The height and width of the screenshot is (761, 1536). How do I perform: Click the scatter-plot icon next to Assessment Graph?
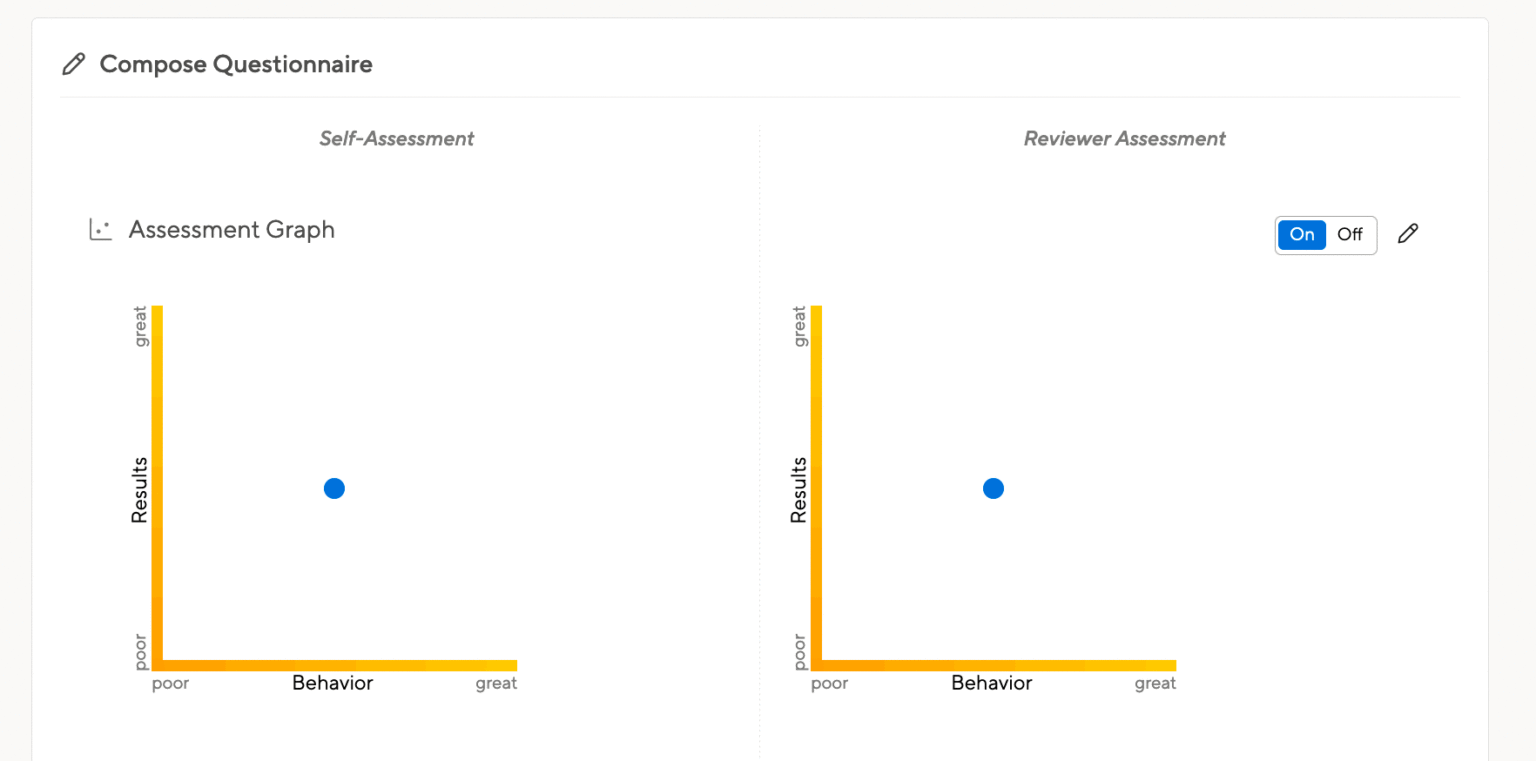[99, 229]
